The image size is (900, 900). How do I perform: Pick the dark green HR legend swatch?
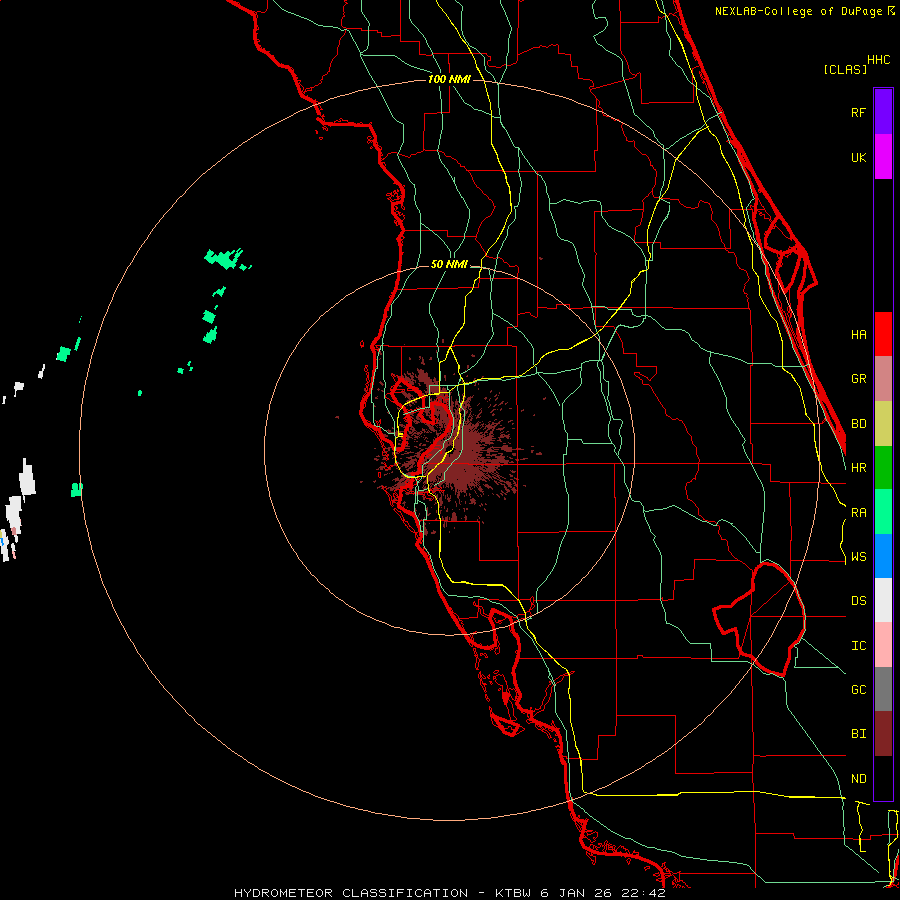883,468
